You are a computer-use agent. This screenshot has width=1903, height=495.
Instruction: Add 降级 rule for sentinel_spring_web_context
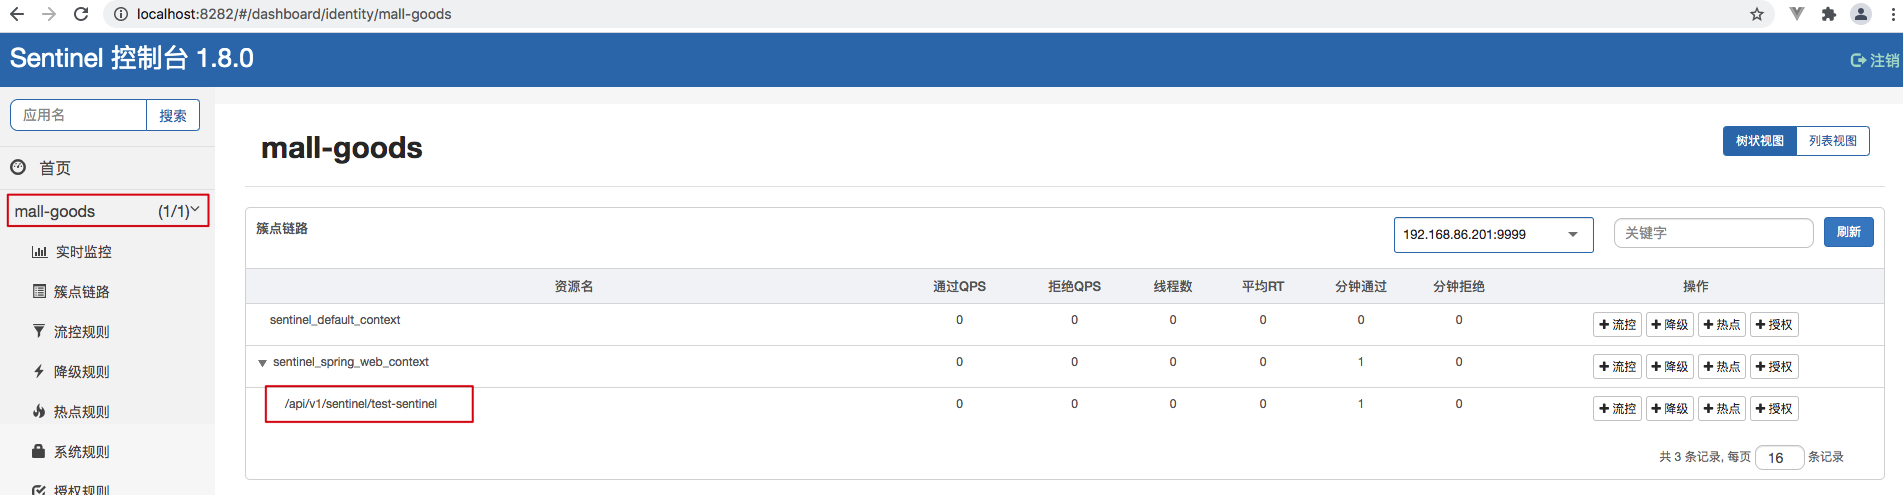(1669, 367)
